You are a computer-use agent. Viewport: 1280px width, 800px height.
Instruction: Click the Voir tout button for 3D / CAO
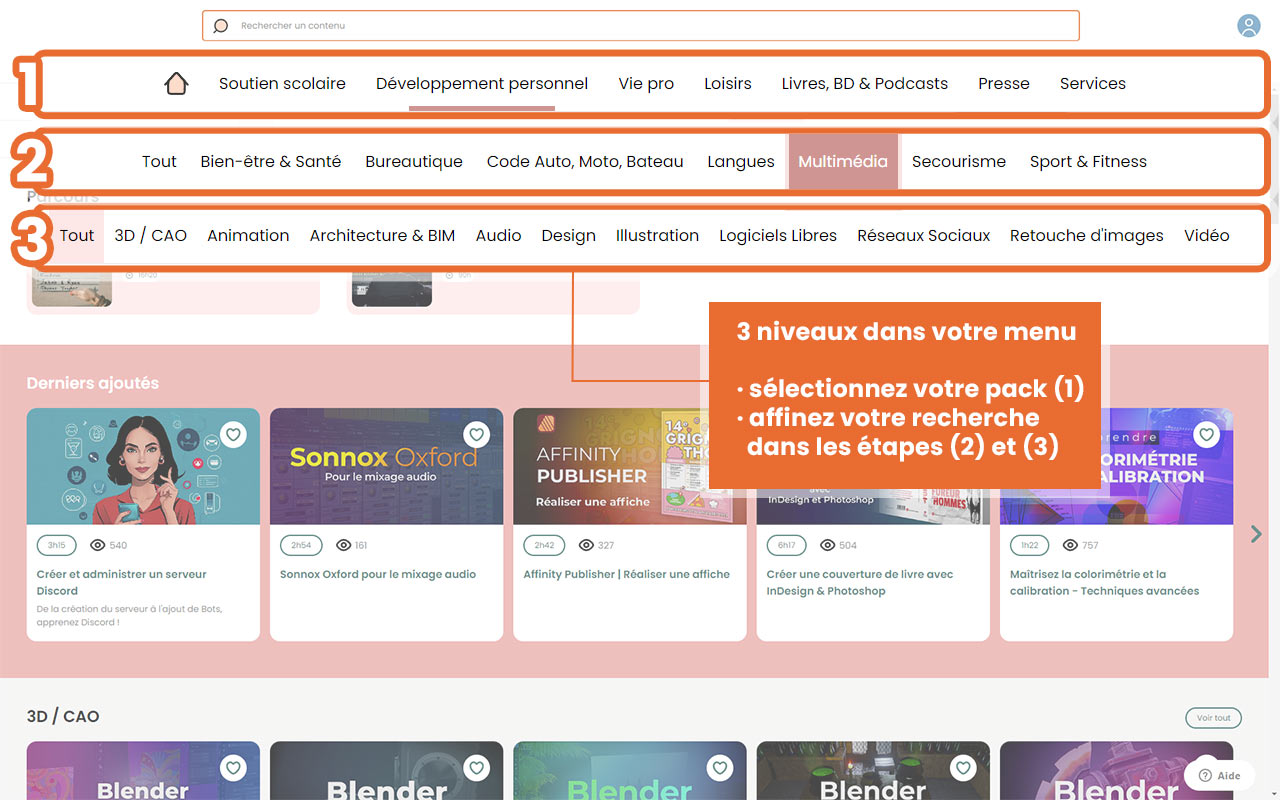click(x=1213, y=717)
